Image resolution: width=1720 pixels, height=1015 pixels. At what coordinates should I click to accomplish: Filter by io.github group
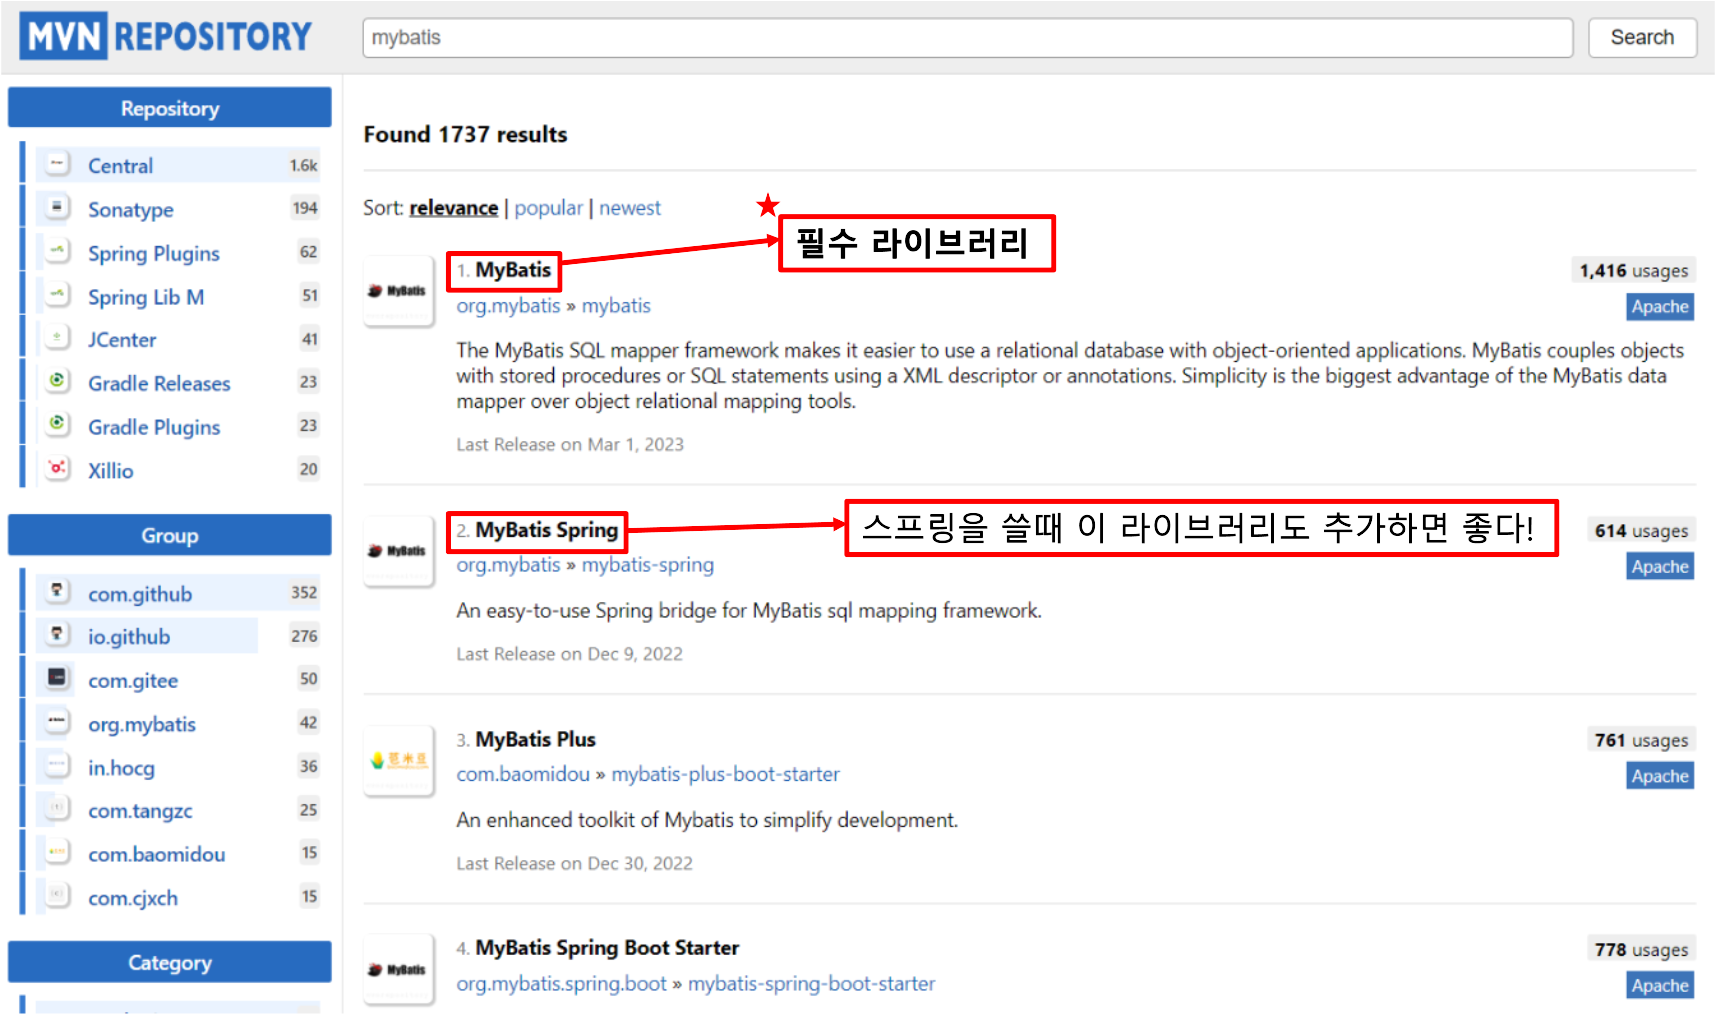129,637
